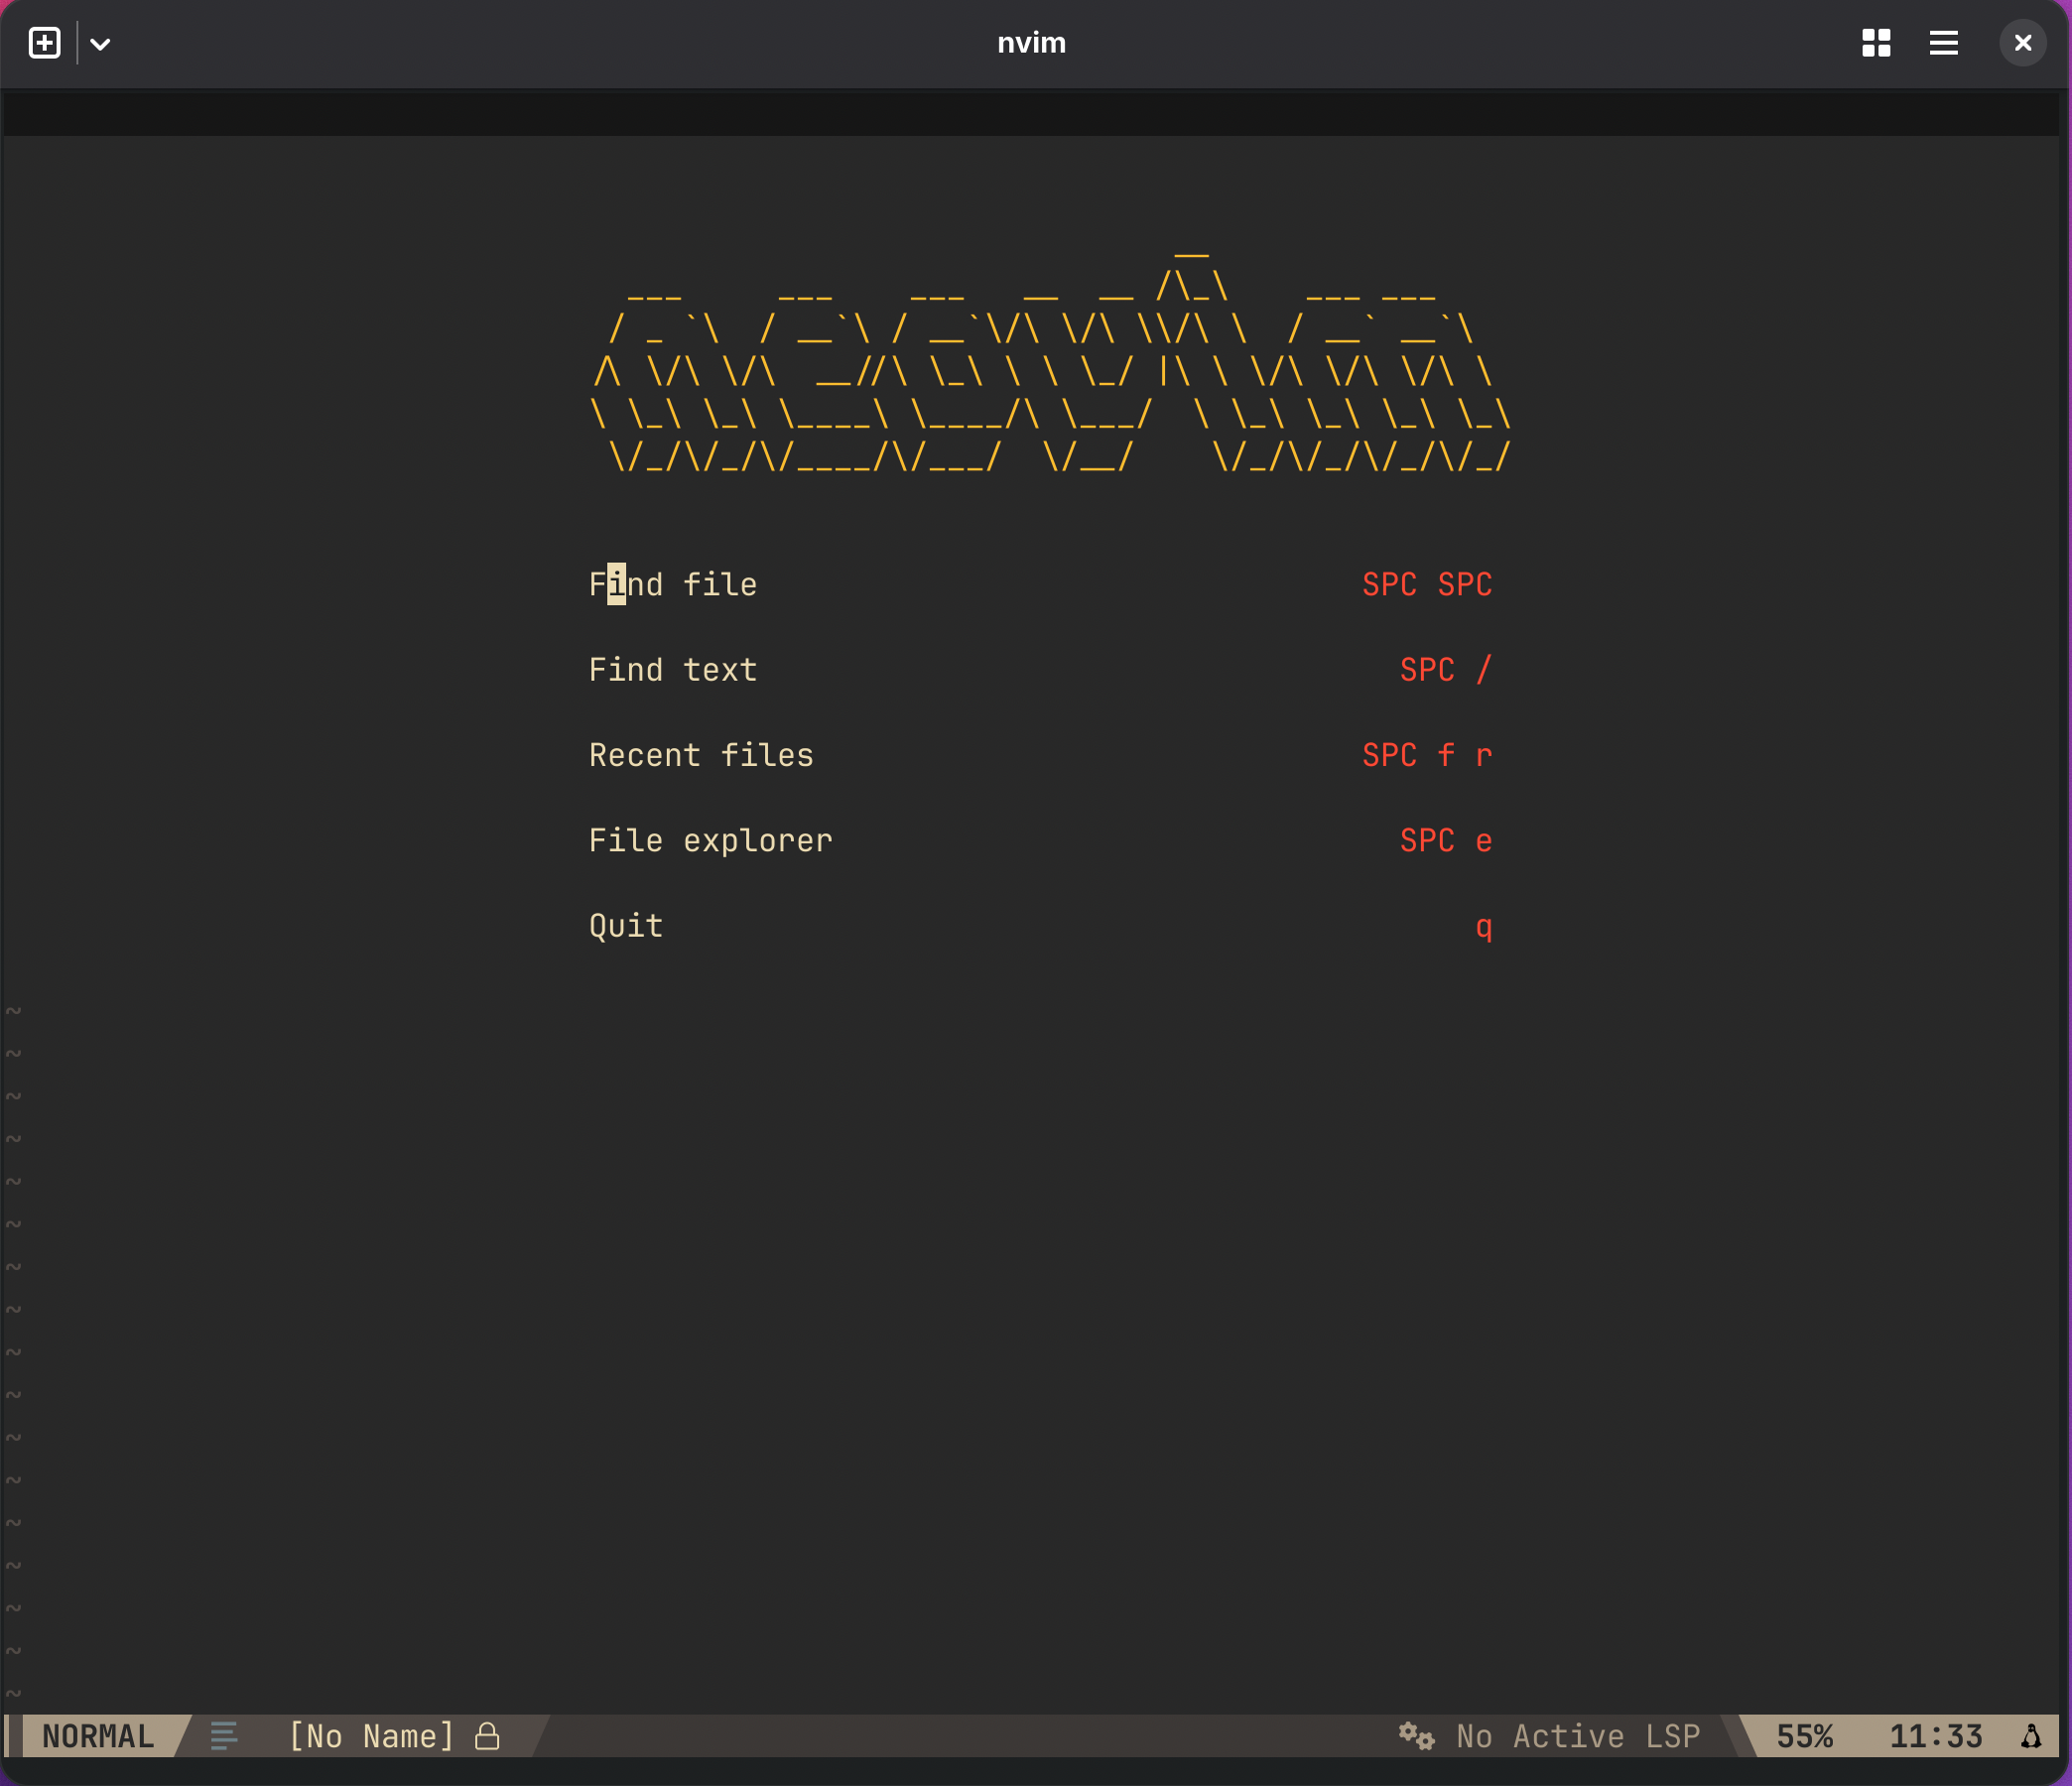Open the File explorer entry
The height and width of the screenshot is (1786, 2072).
[x=710, y=840]
